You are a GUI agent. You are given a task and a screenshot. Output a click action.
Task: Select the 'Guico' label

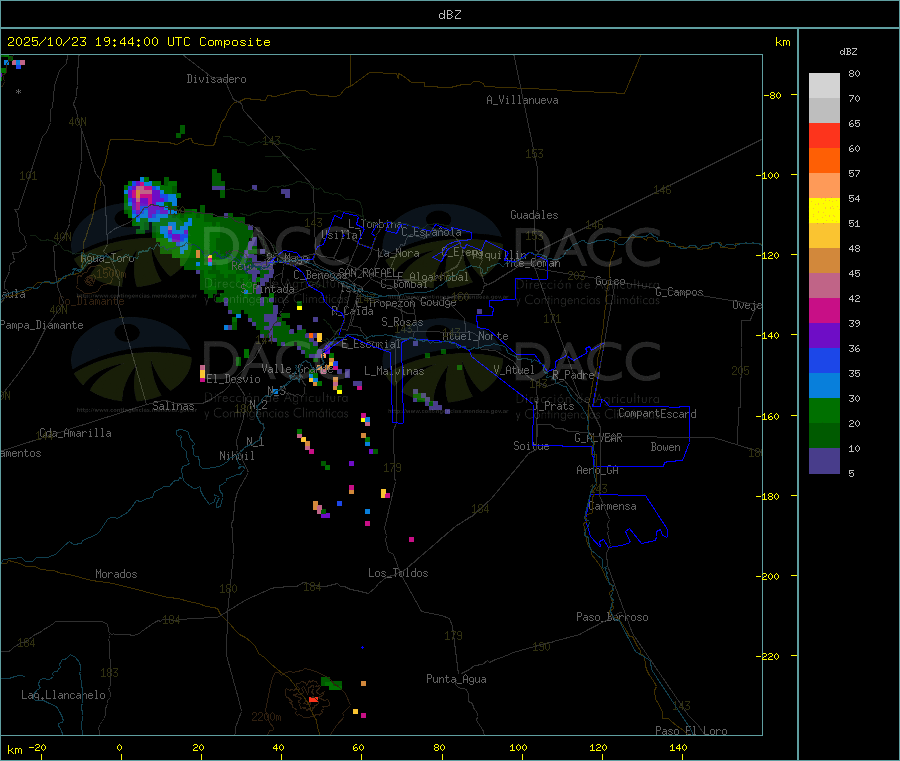[x=610, y=281]
